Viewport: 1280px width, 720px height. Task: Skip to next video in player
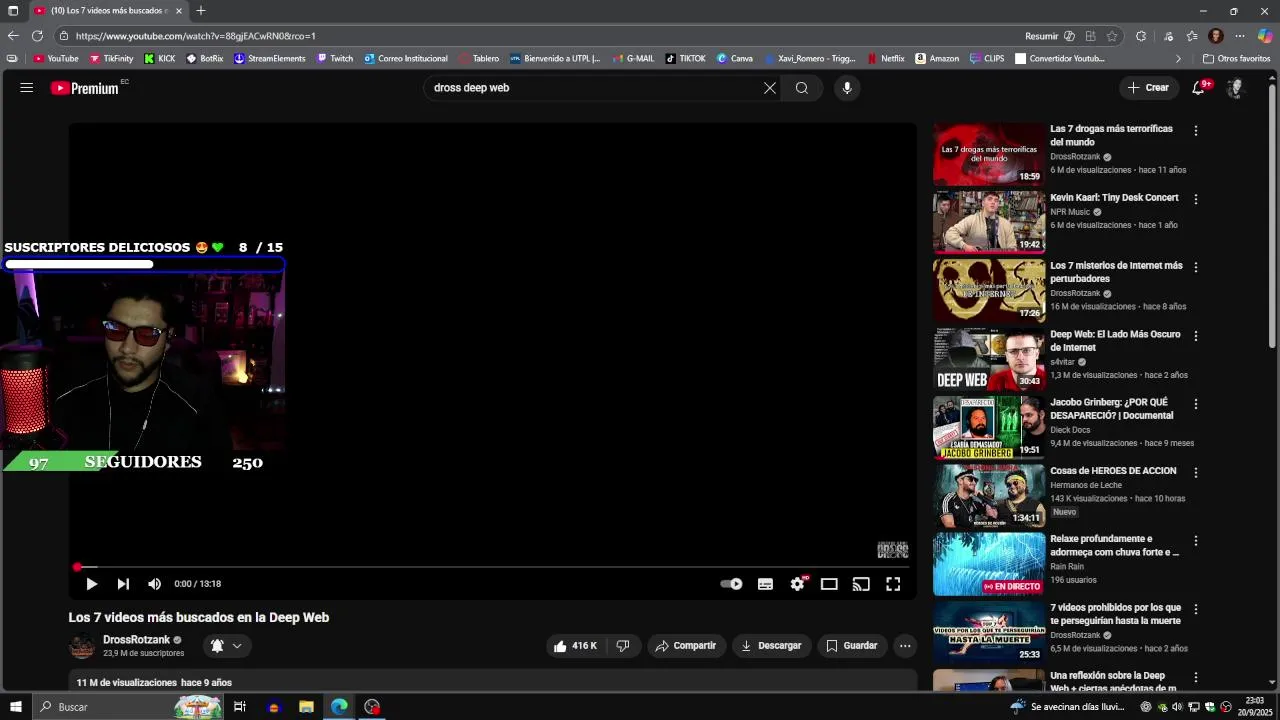pos(123,584)
